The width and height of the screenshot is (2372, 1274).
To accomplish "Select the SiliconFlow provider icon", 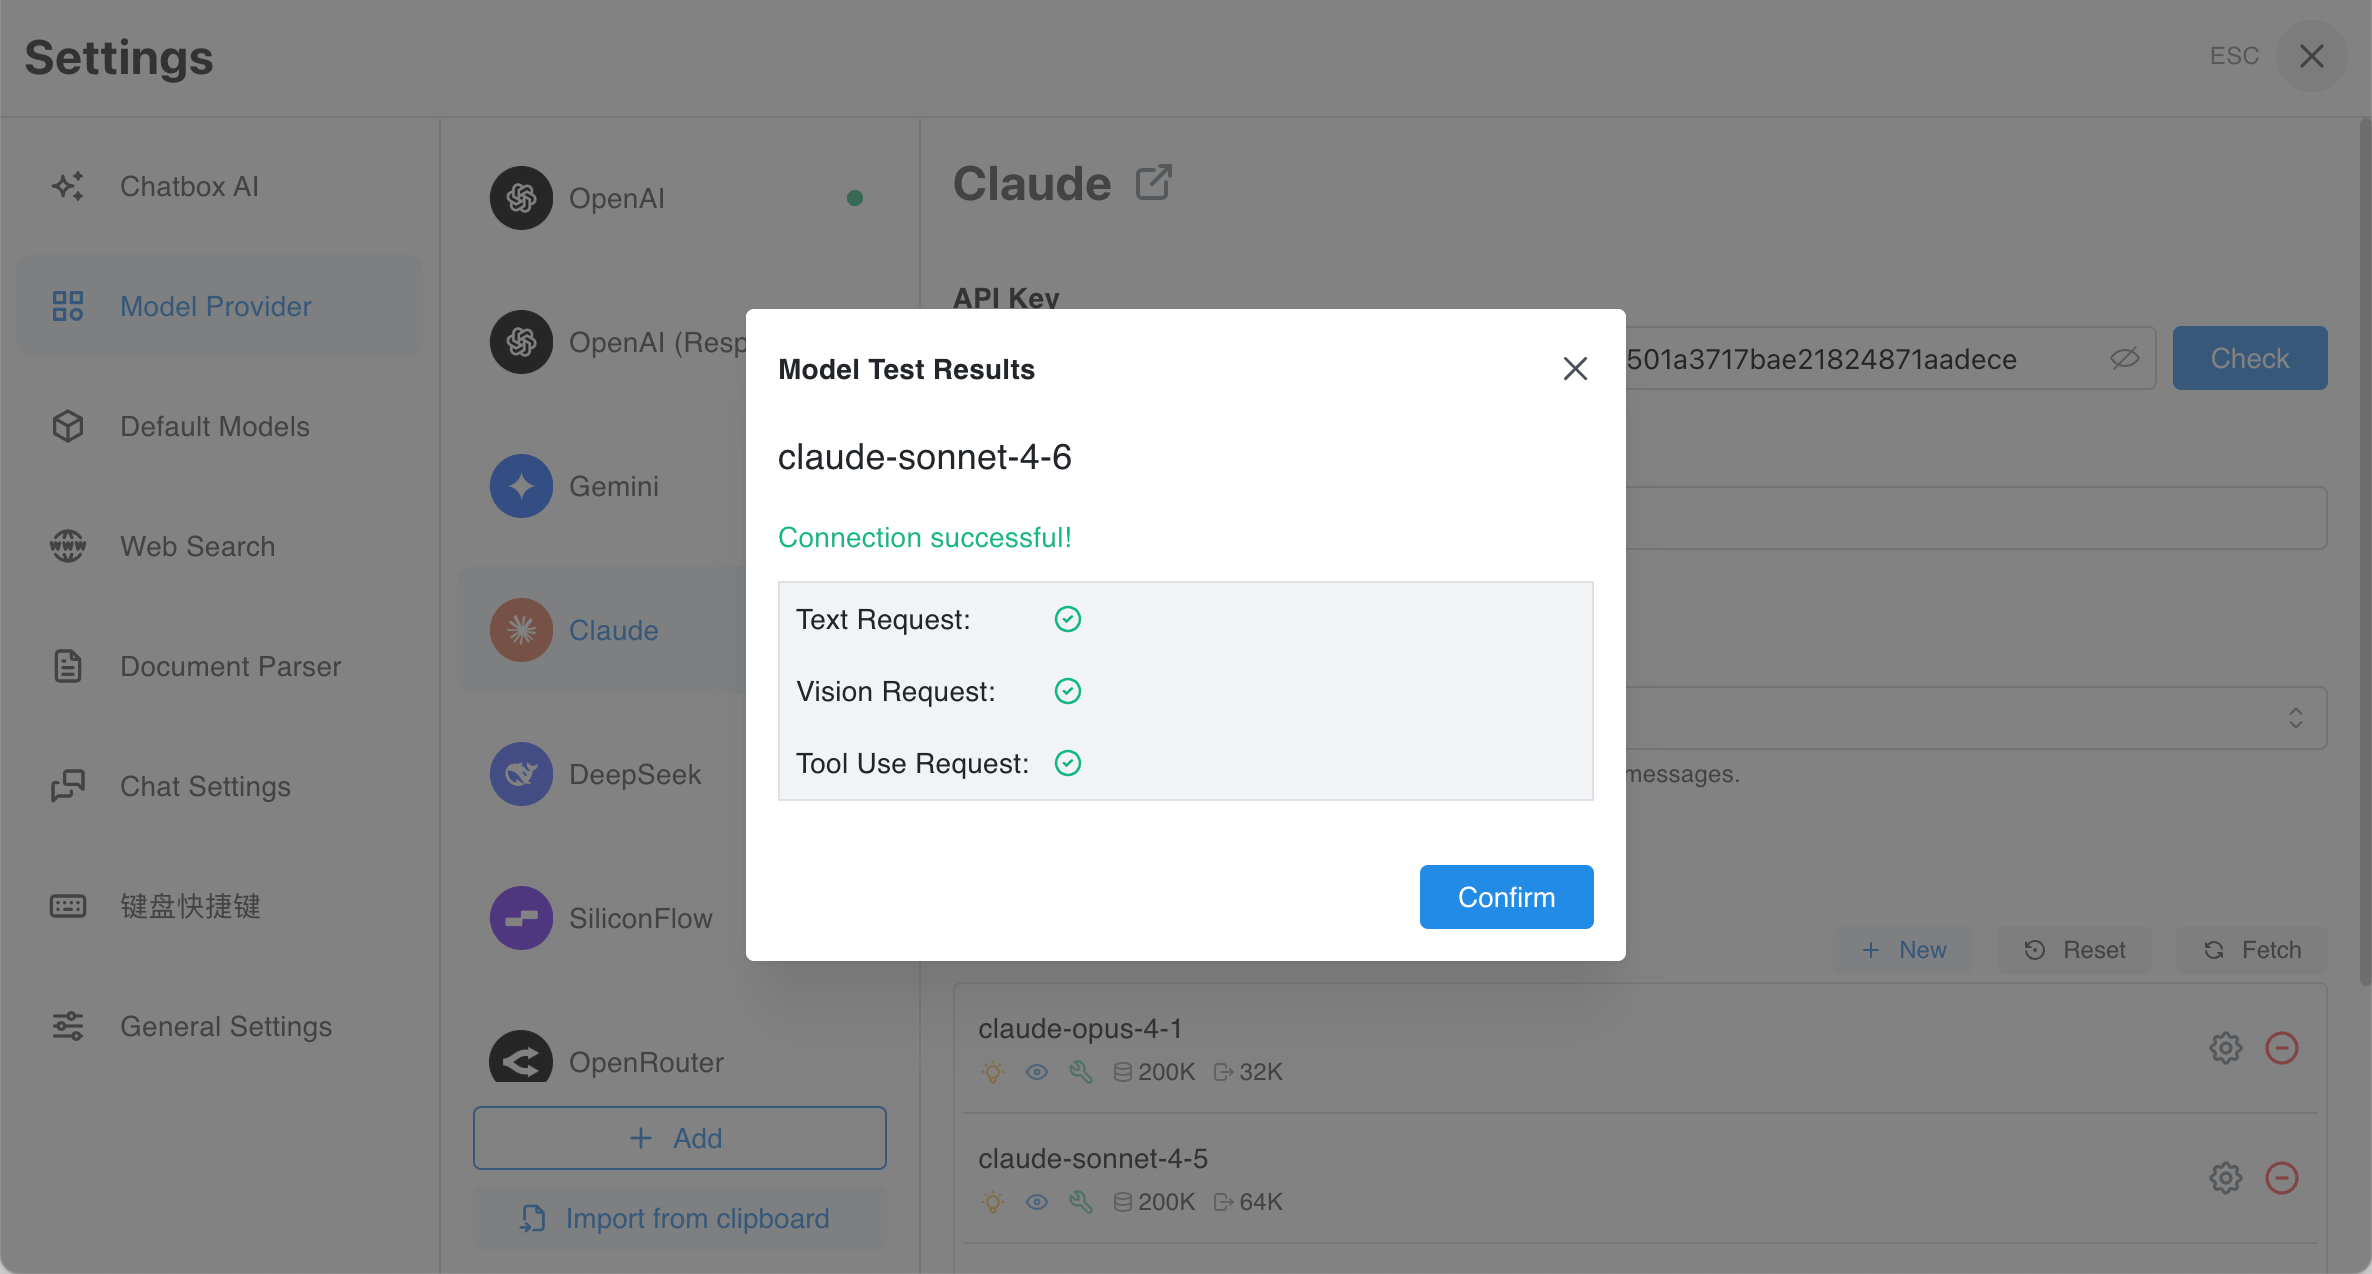I will [521, 918].
